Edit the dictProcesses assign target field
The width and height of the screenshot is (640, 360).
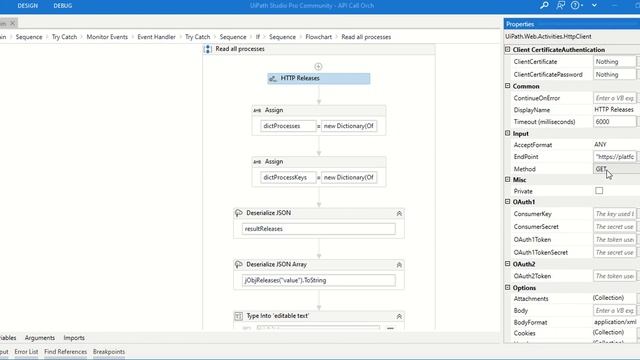(288, 126)
